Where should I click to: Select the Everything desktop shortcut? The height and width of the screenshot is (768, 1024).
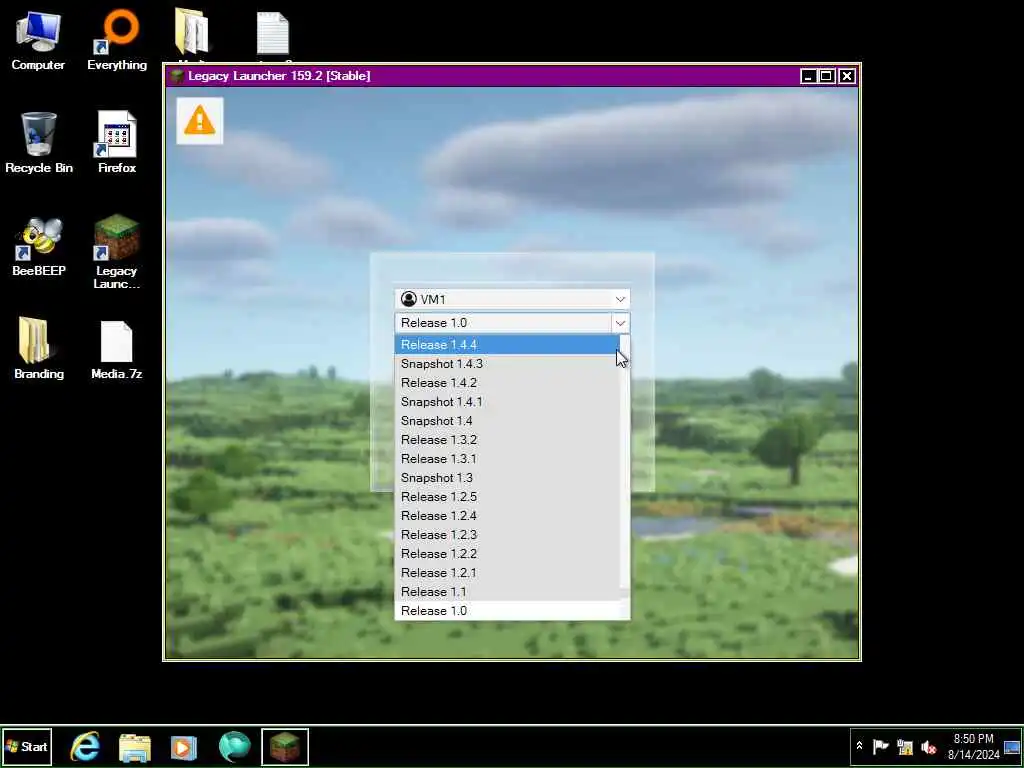pyautogui.click(x=117, y=39)
